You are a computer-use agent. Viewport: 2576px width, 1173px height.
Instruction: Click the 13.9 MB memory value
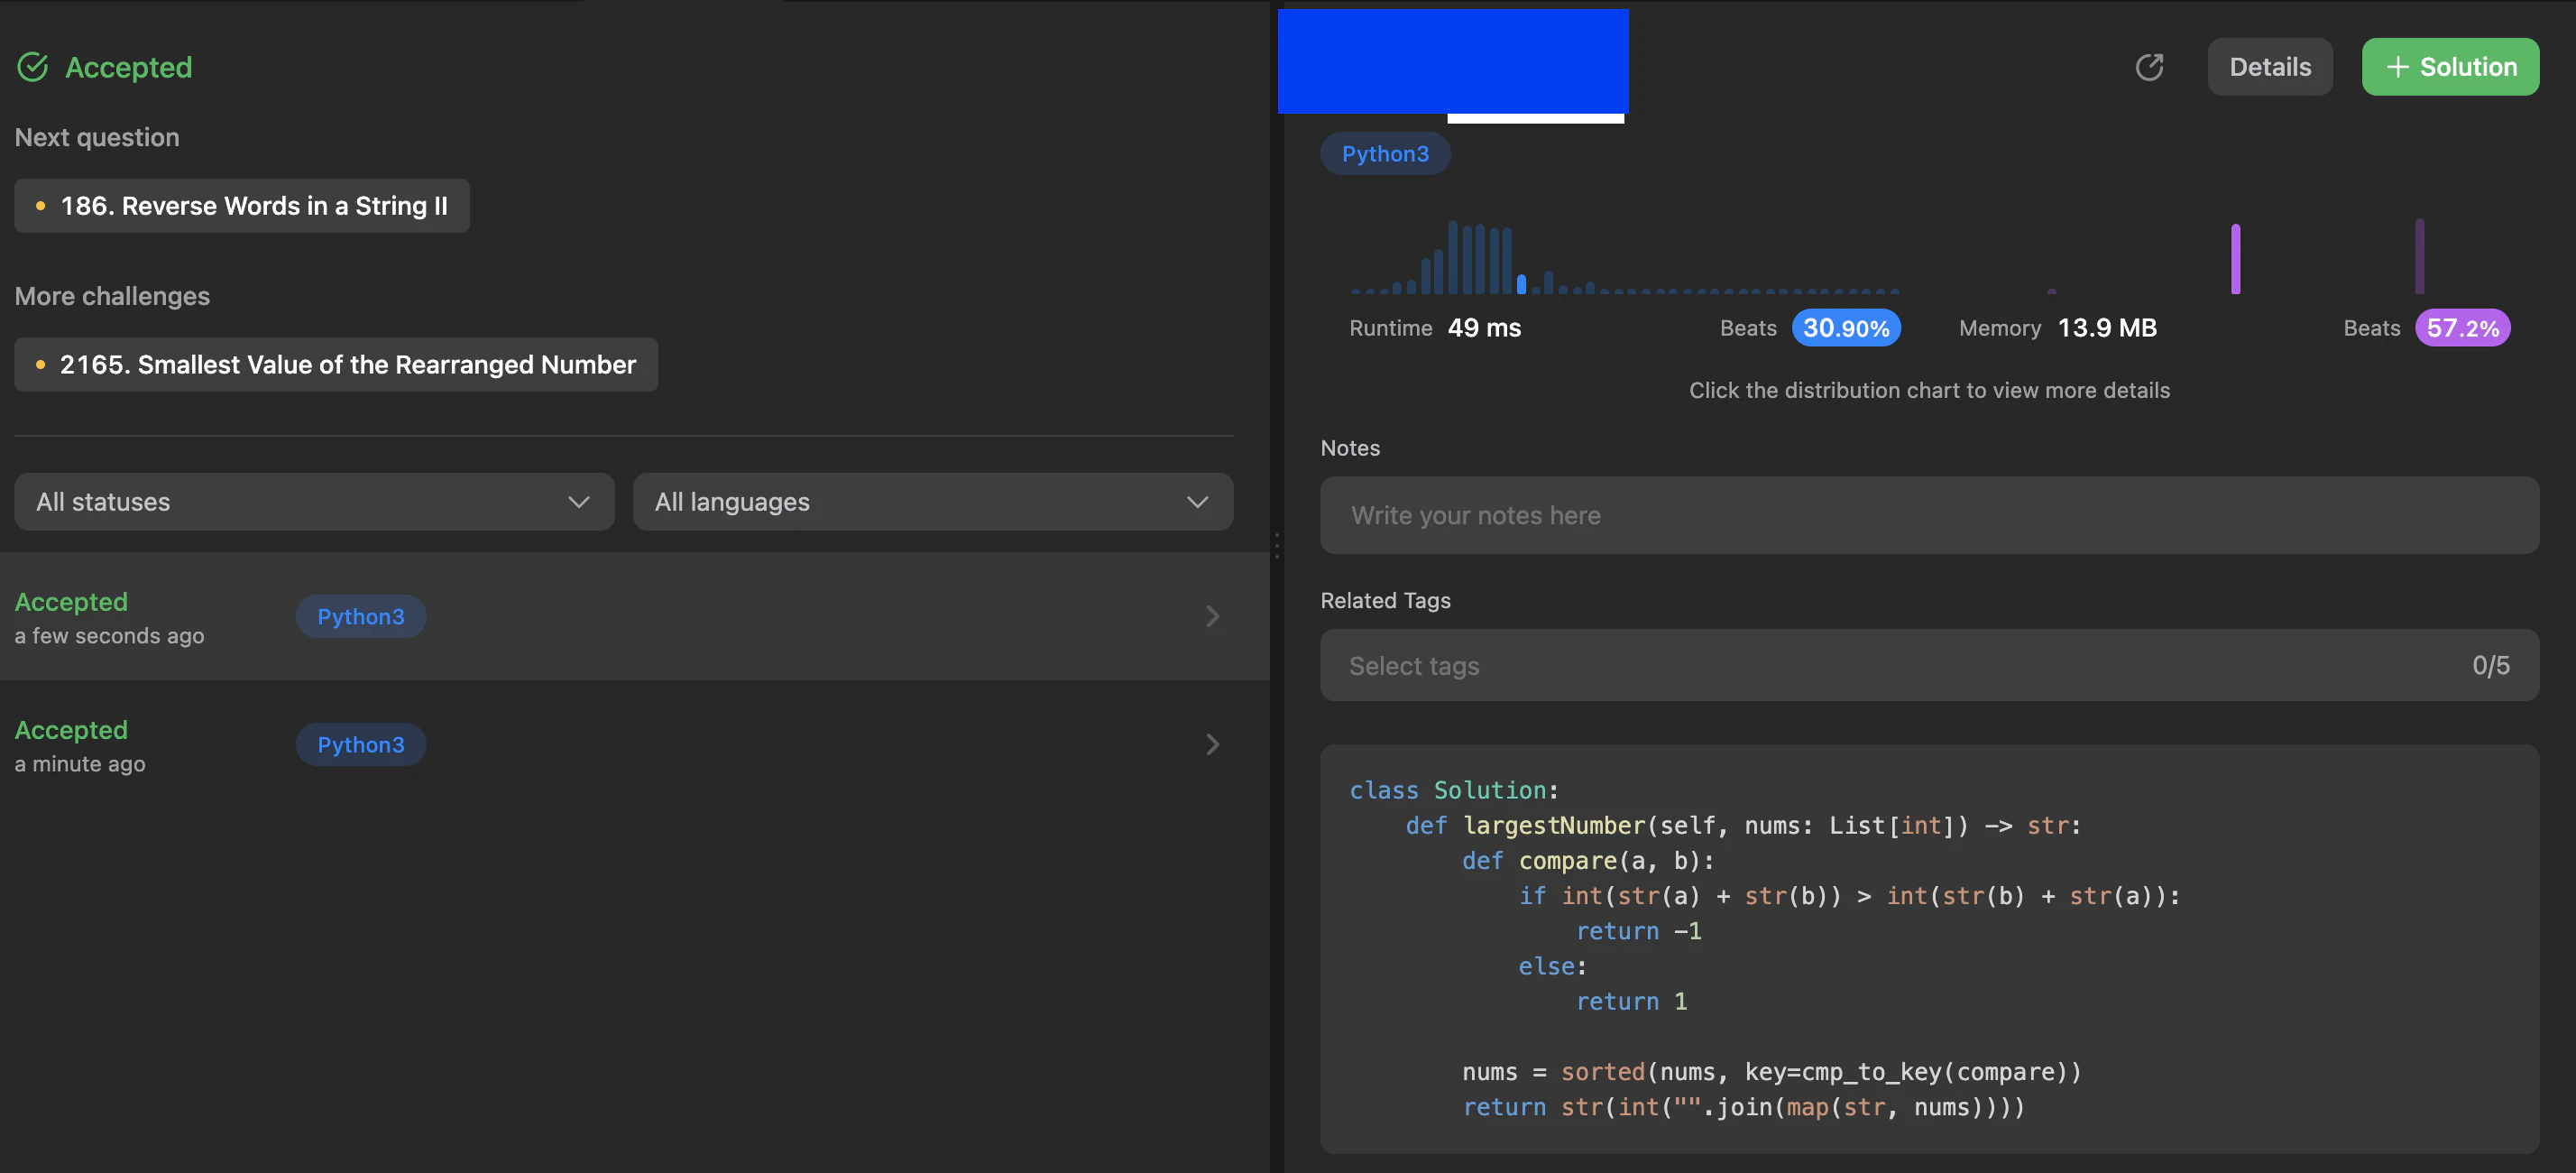2107,328
